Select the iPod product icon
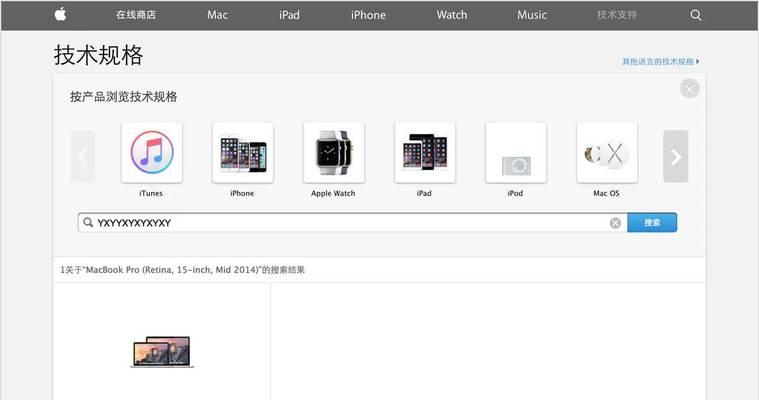This screenshot has width=759, height=400. [516, 153]
